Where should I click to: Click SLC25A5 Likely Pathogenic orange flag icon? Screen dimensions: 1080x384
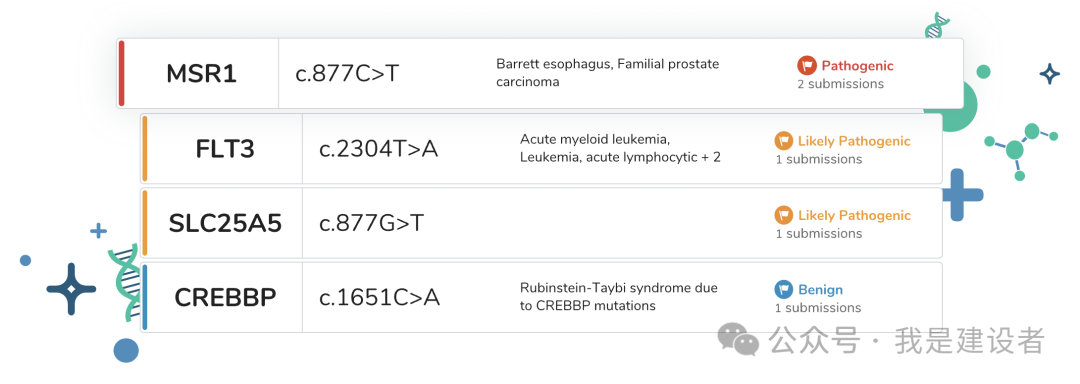783,215
